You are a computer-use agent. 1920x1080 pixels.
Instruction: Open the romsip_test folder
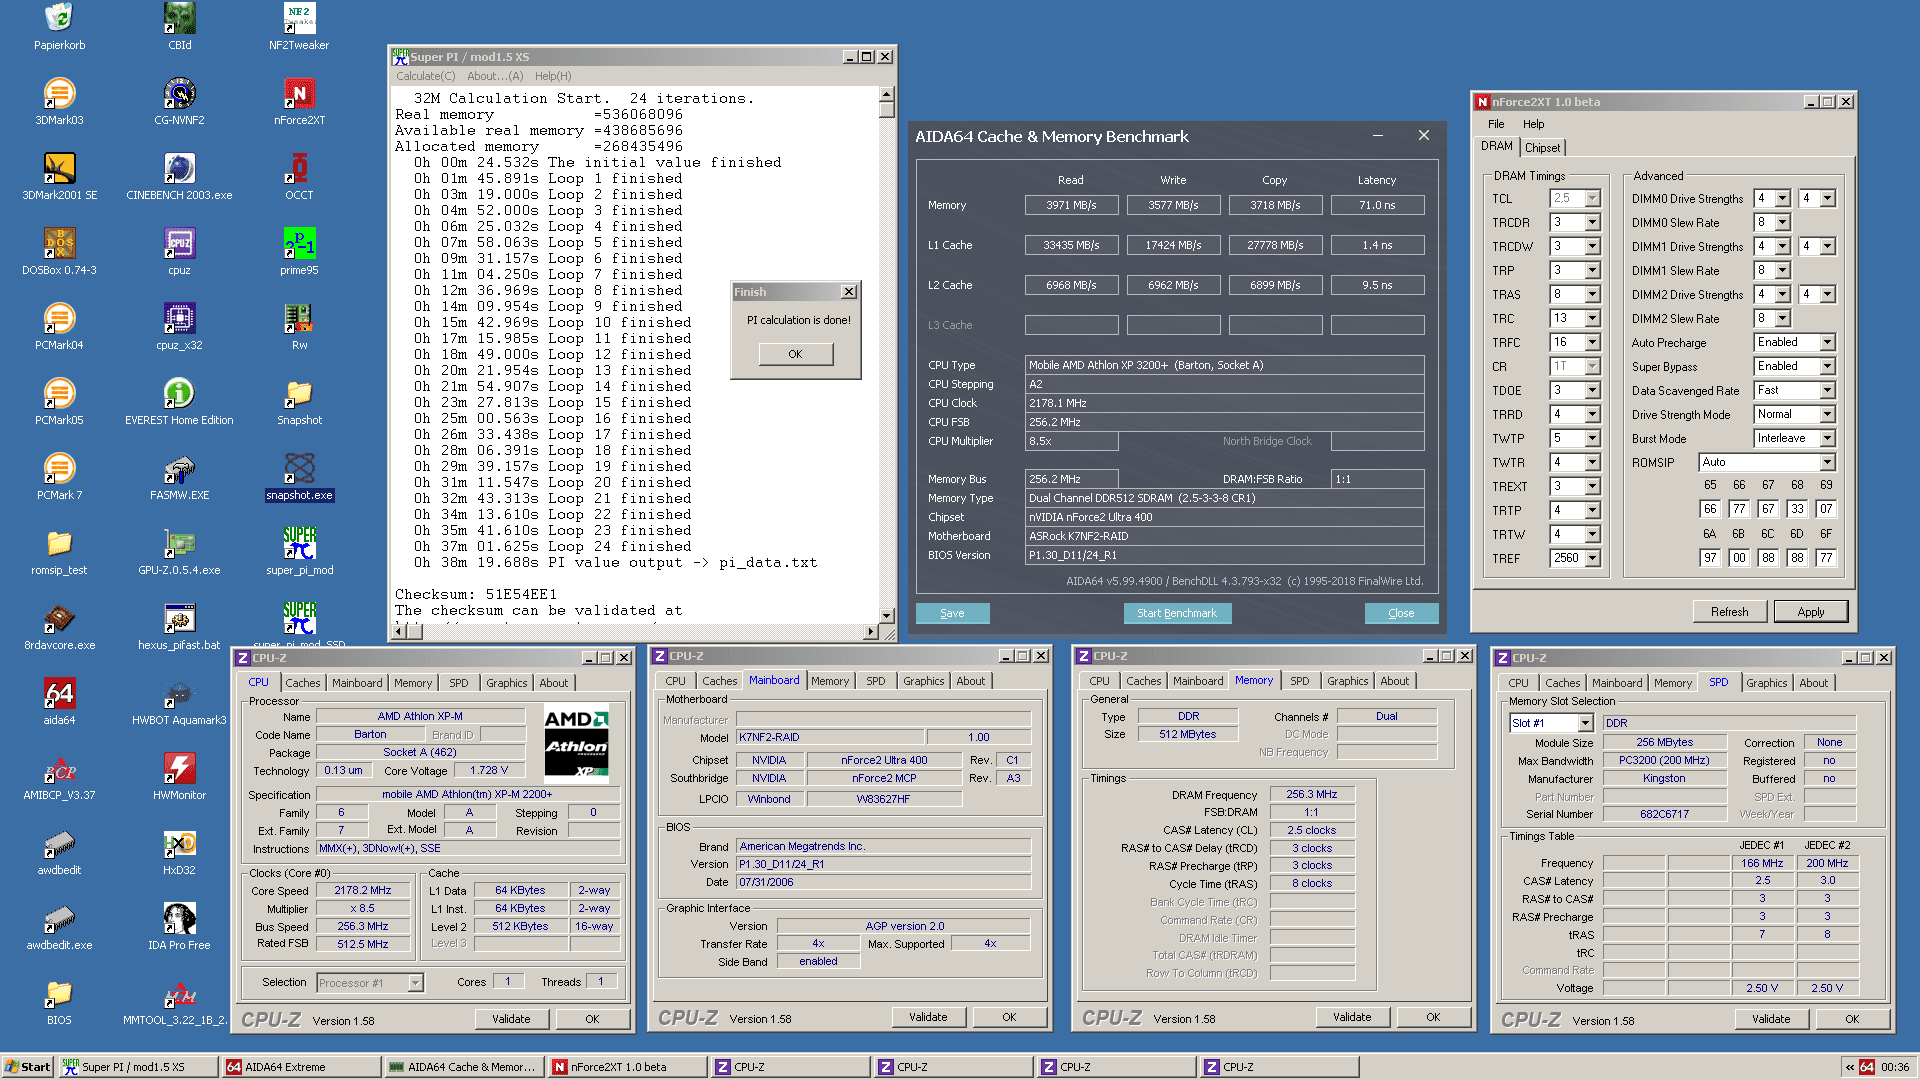click(x=59, y=552)
